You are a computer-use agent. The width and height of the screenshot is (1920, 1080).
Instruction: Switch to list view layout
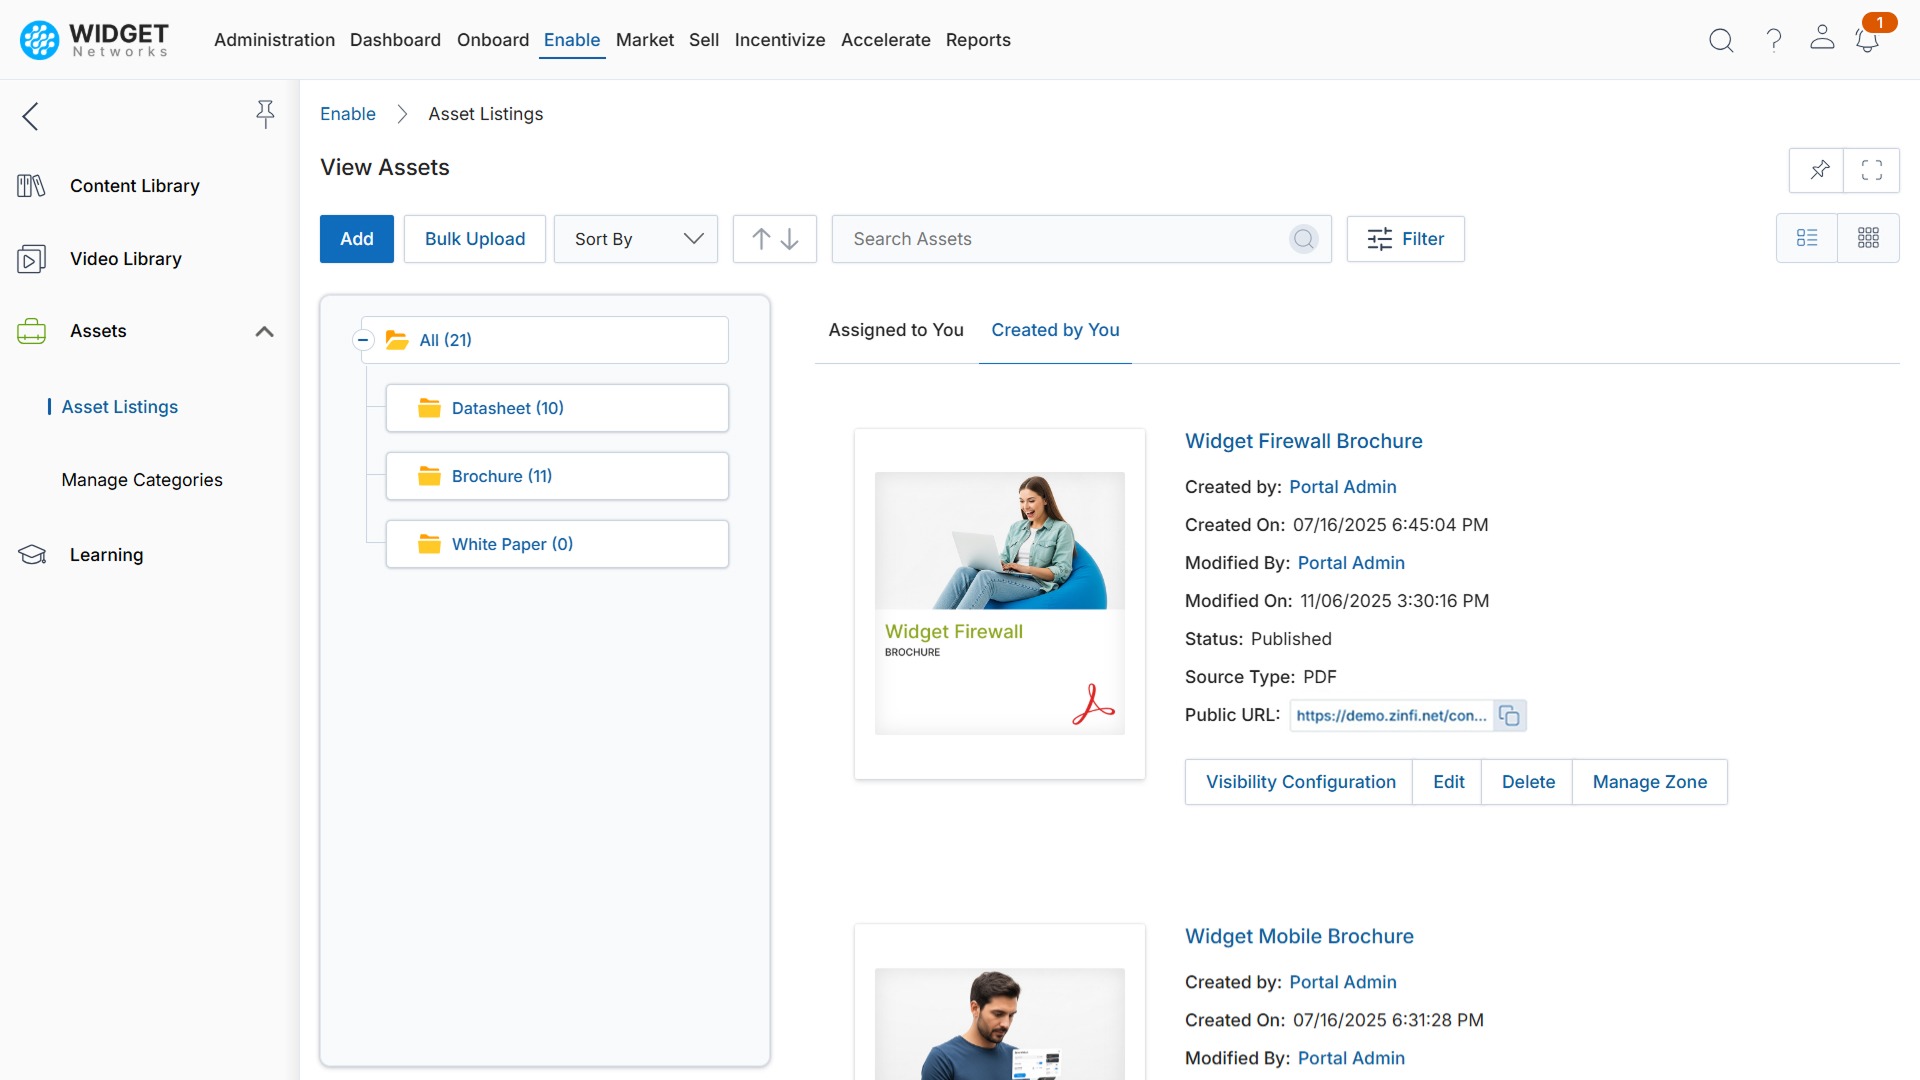[1806, 238]
